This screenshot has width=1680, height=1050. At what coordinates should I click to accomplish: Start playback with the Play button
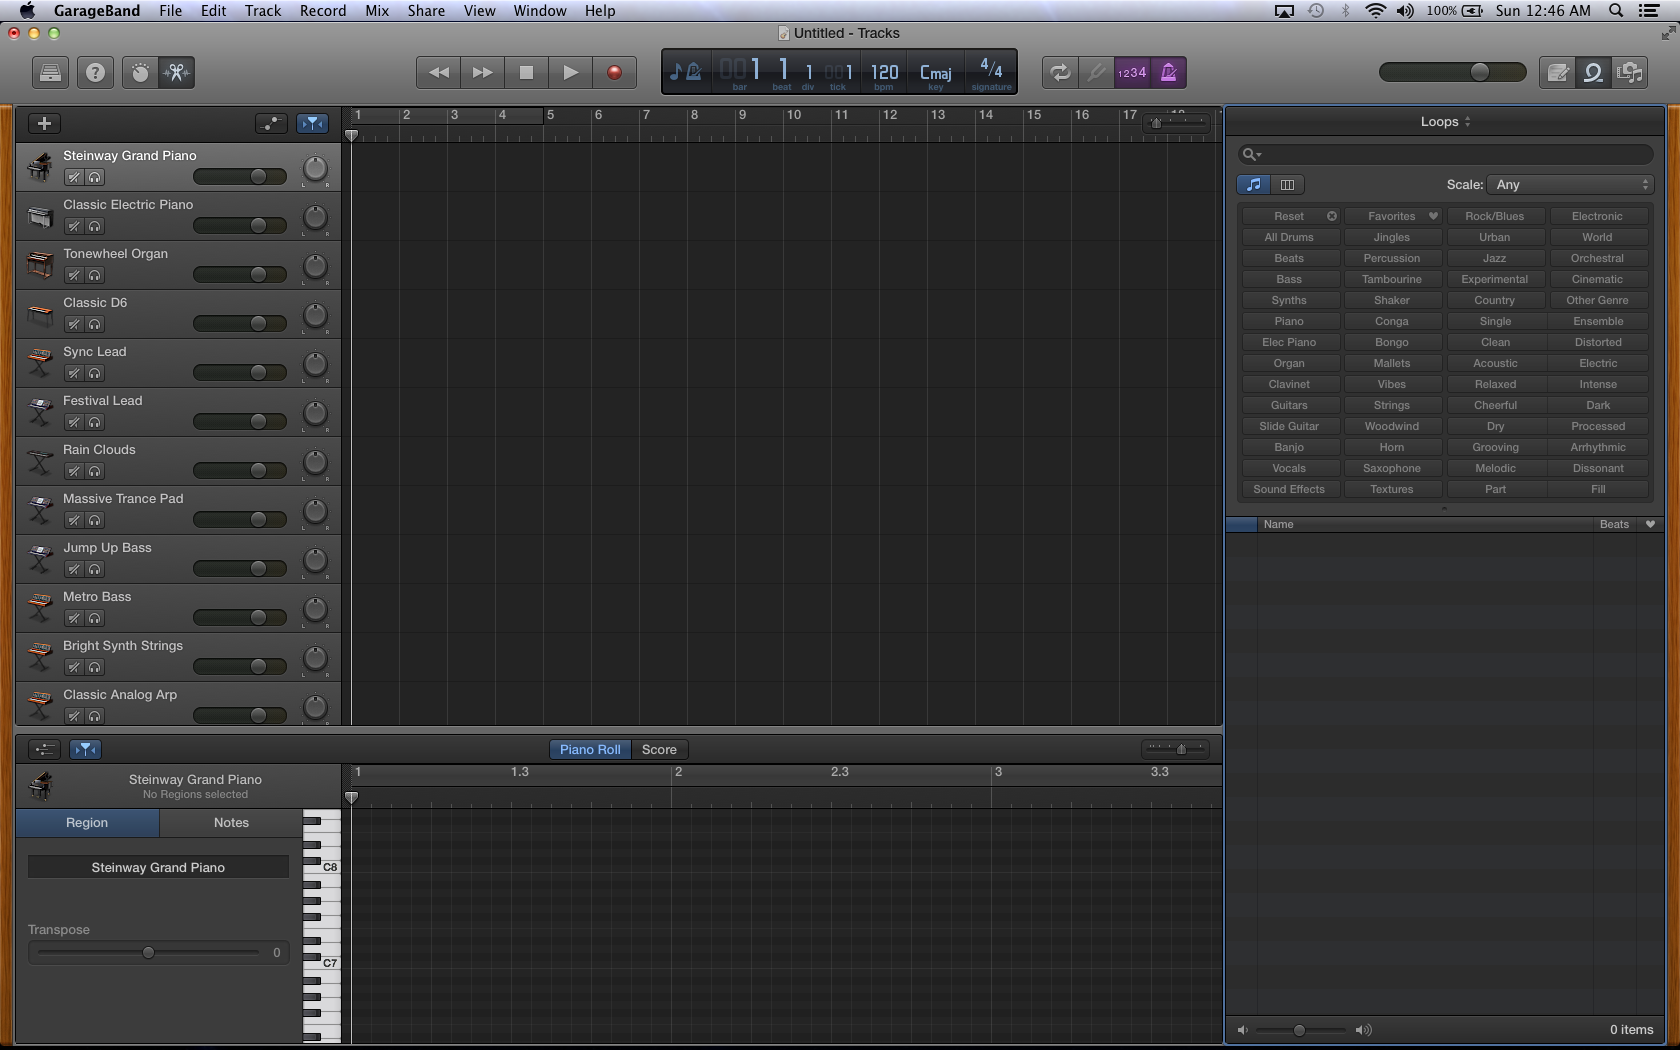(570, 72)
